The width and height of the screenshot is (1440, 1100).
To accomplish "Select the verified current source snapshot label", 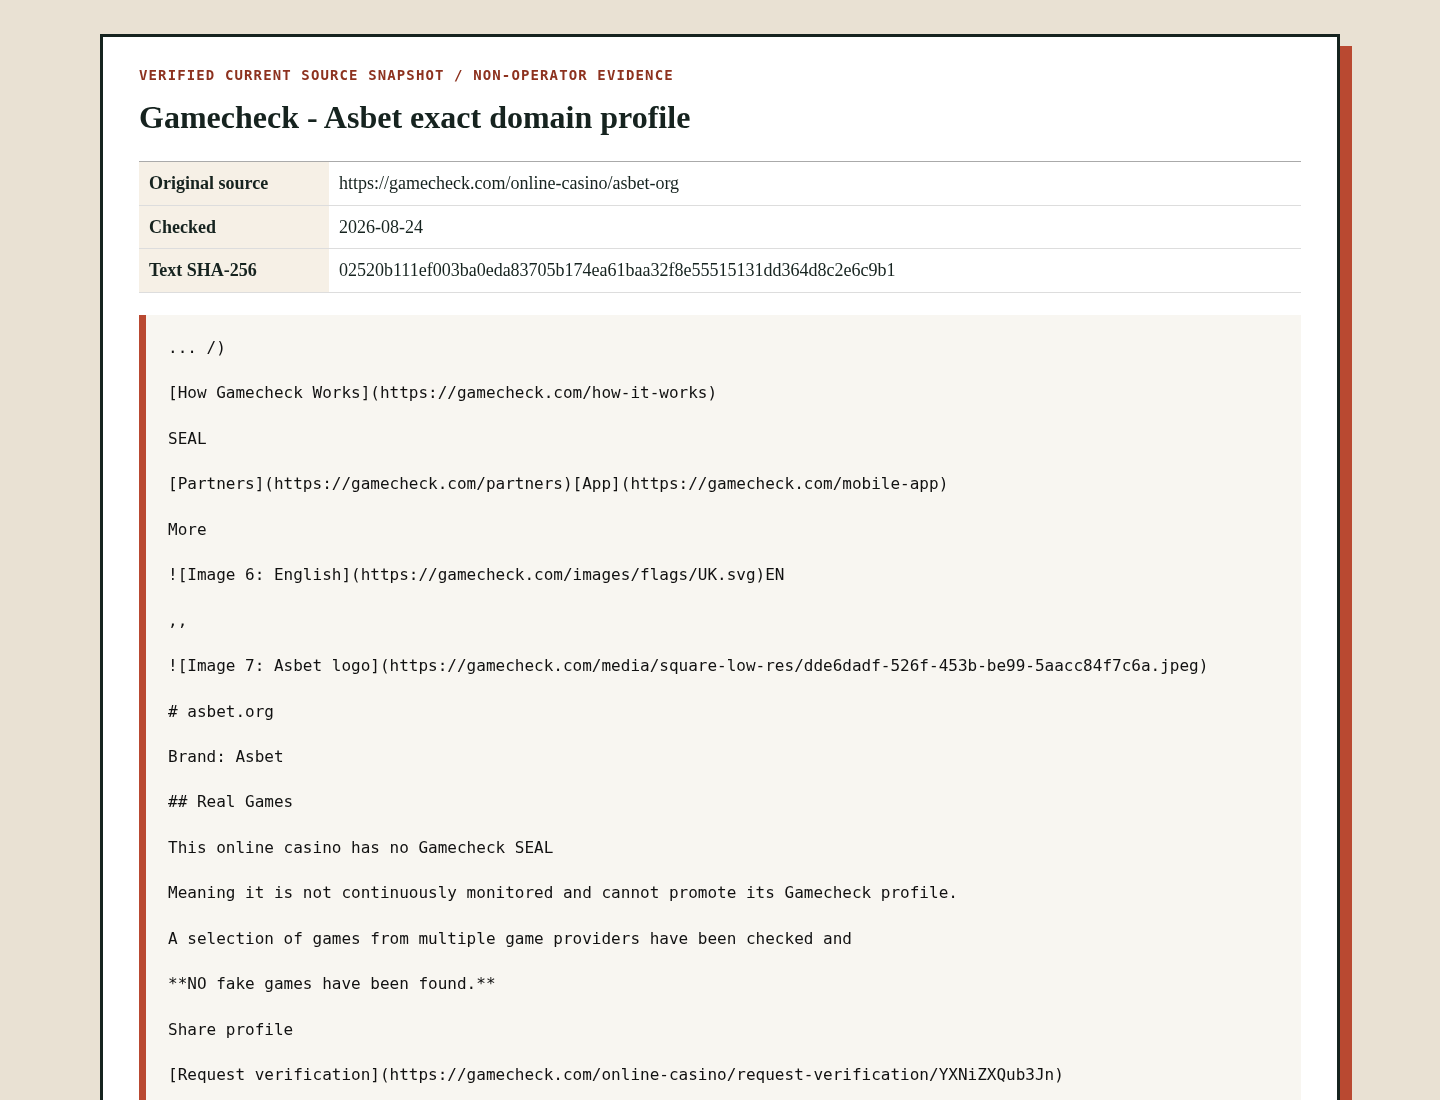I will pyautogui.click(x=406, y=75).
